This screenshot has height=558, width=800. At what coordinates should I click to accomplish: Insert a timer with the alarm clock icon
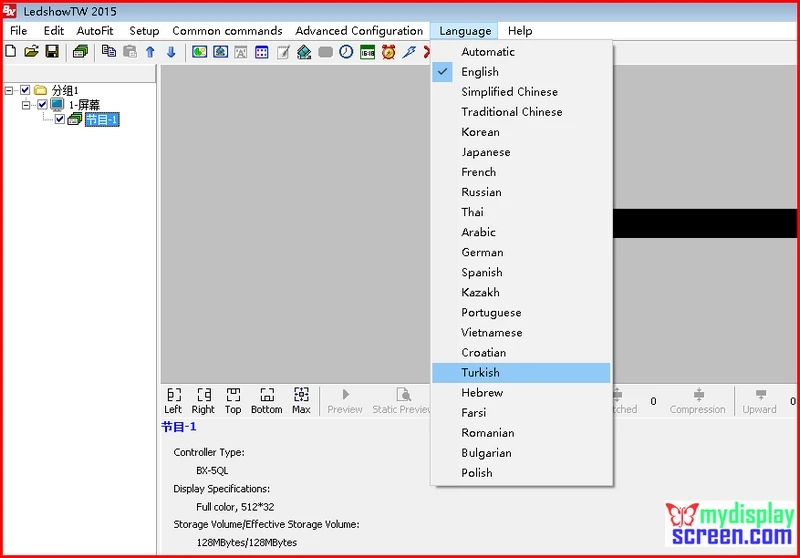tap(388, 52)
